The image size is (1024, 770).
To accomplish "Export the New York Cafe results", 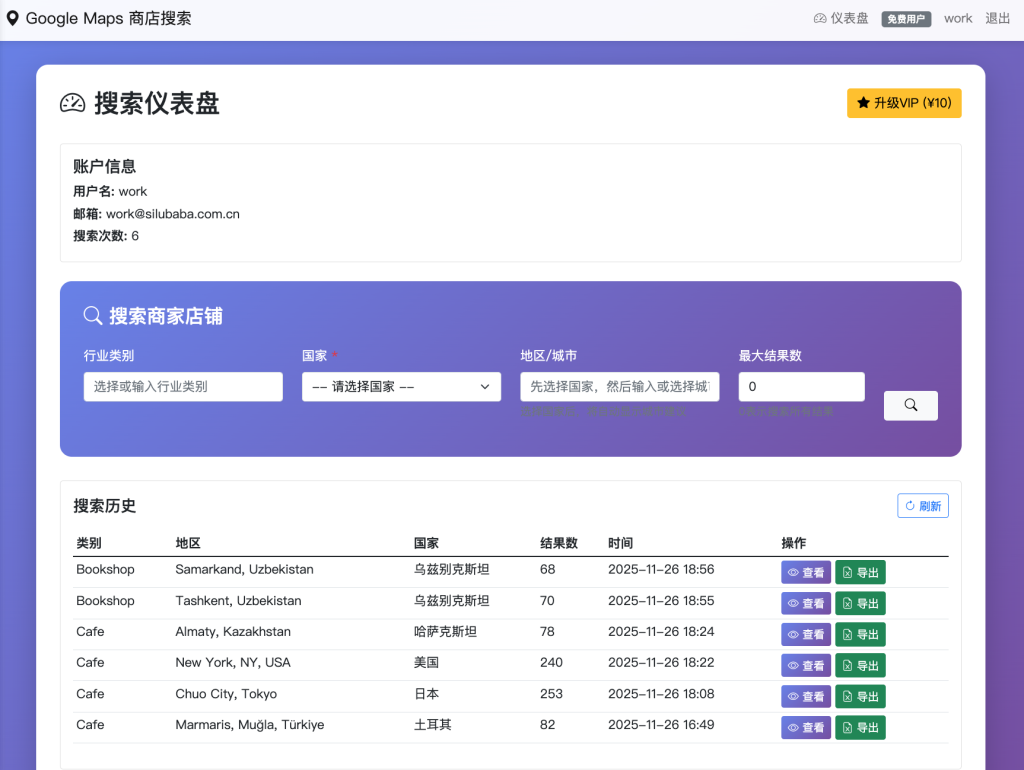I will click(860, 665).
